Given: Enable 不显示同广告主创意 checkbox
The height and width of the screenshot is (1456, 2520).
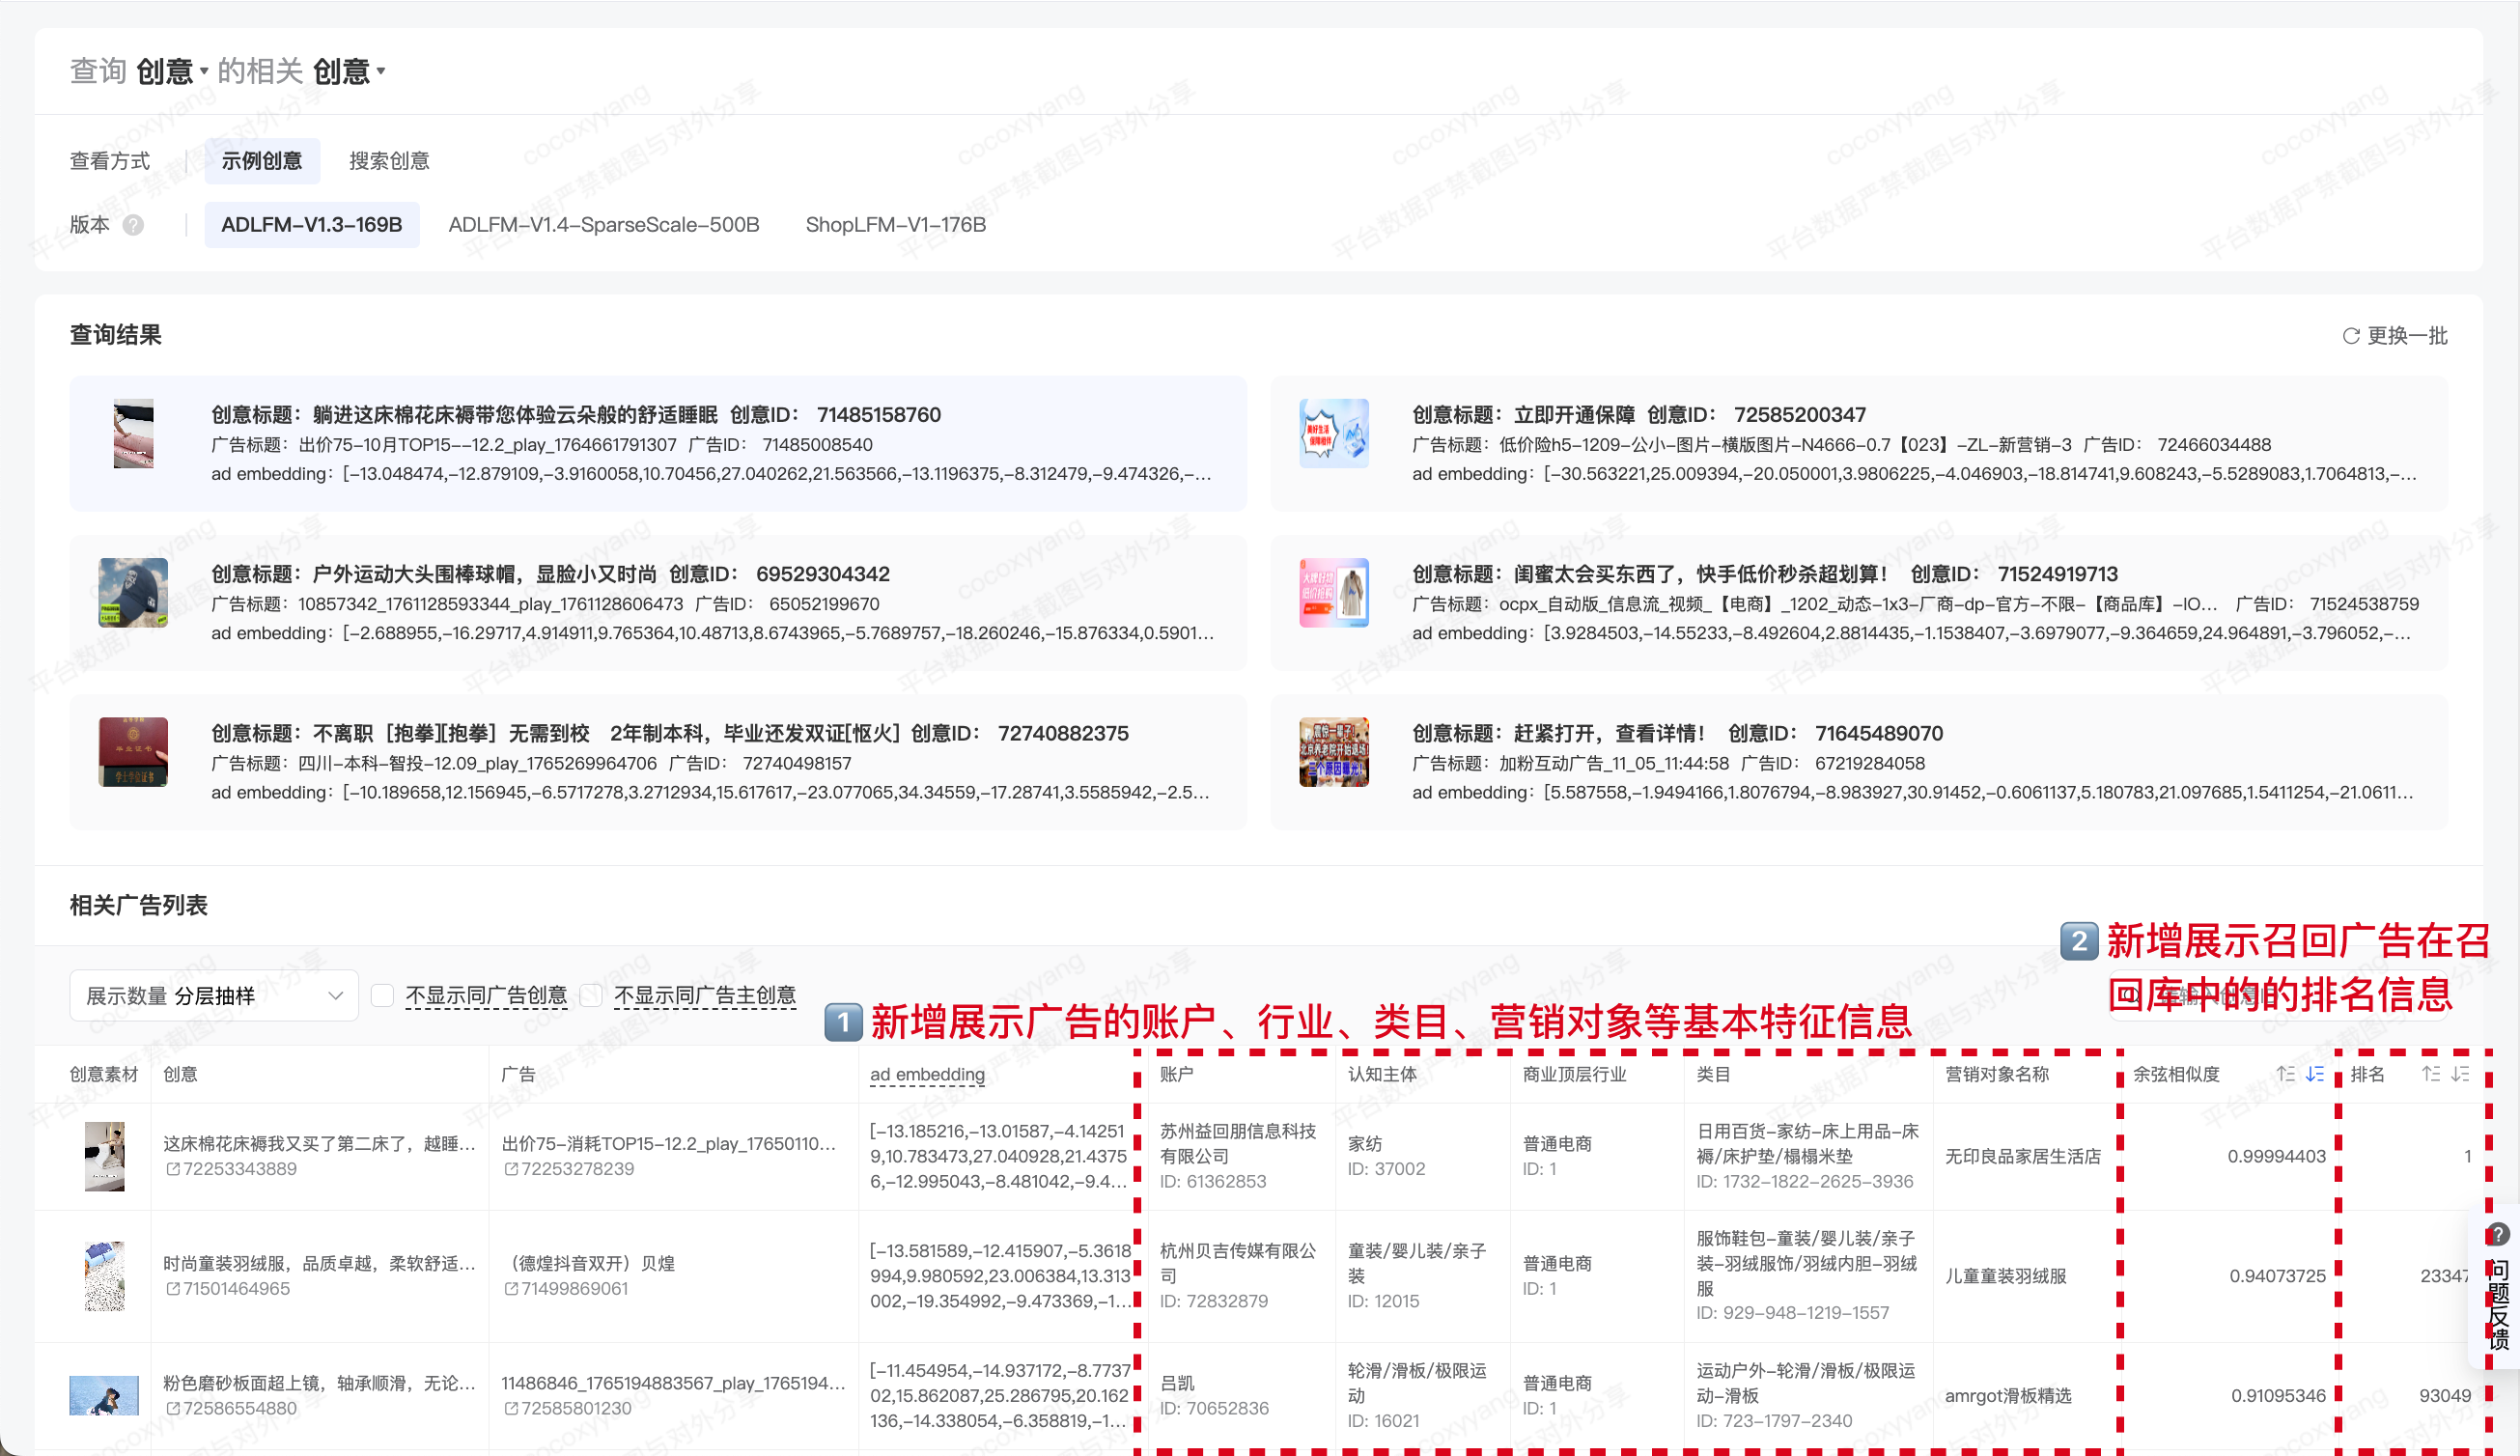Looking at the screenshot, I should 591,995.
